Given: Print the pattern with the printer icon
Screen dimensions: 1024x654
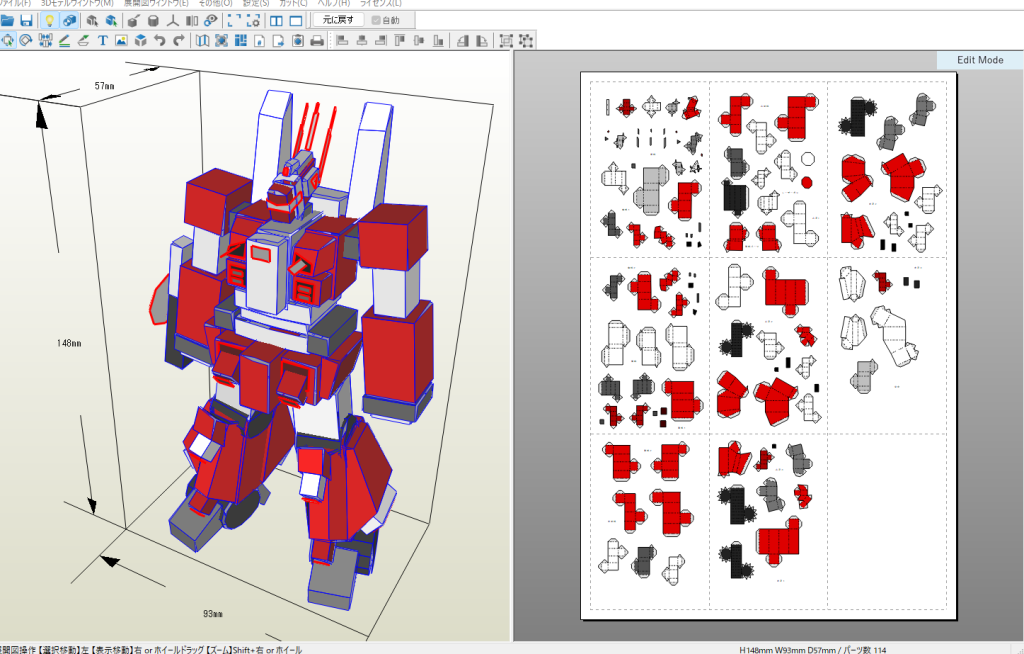Looking at the screenshot, I should (x=317, y=41).
